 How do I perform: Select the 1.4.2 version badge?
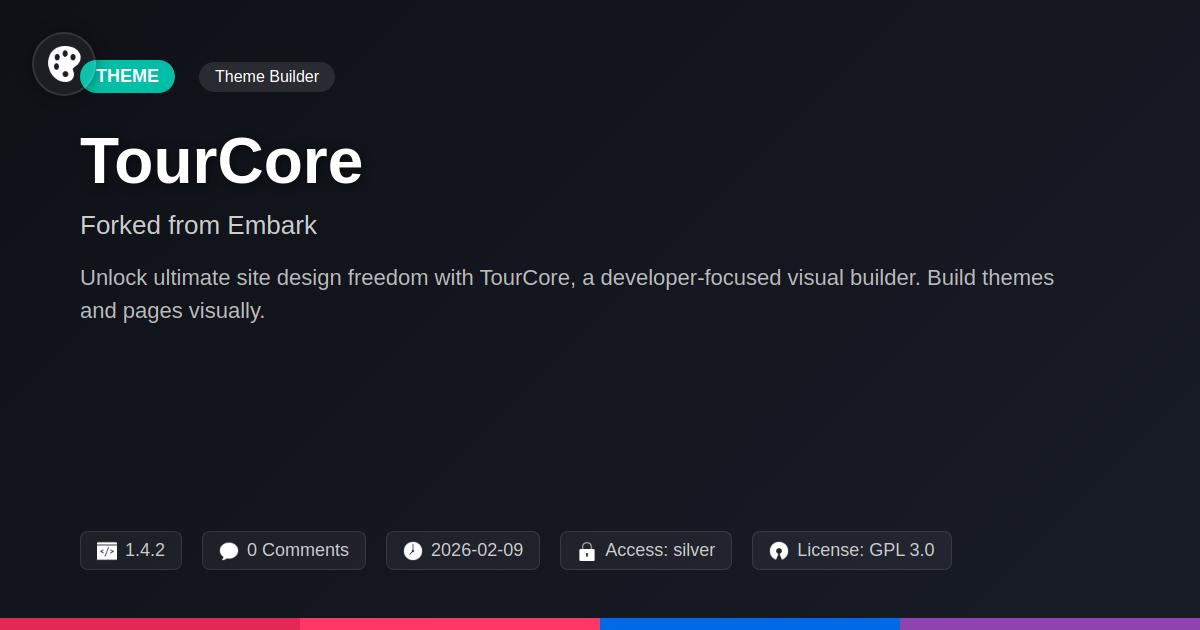131,550
